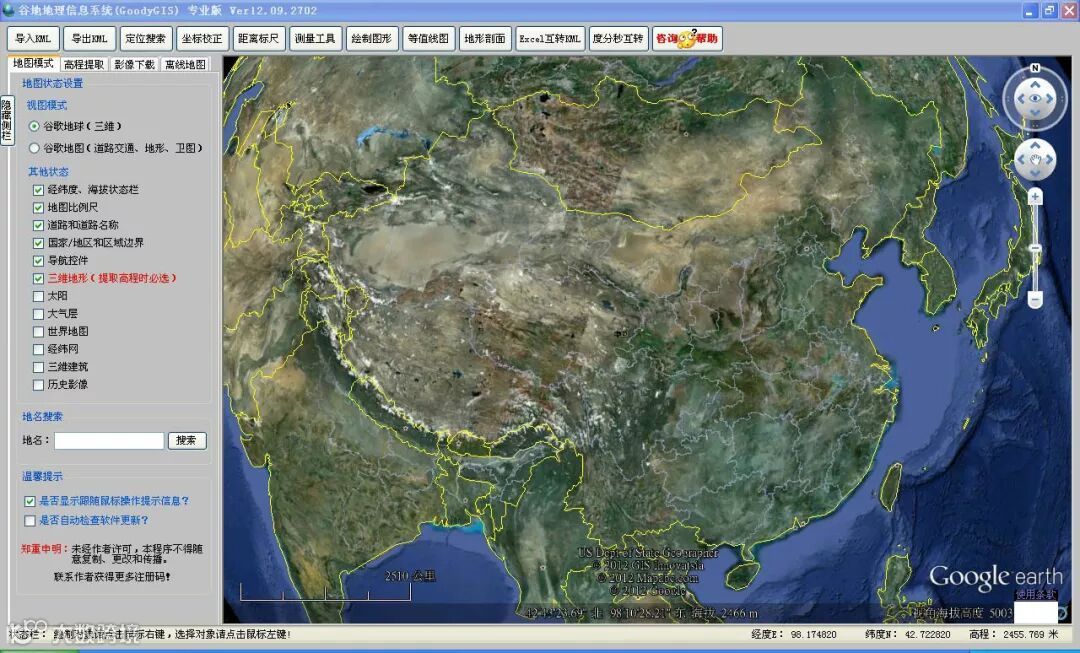Open the 咨询帮助 help button
This screenshot has width=1080, height=653.
coord(687,39)
